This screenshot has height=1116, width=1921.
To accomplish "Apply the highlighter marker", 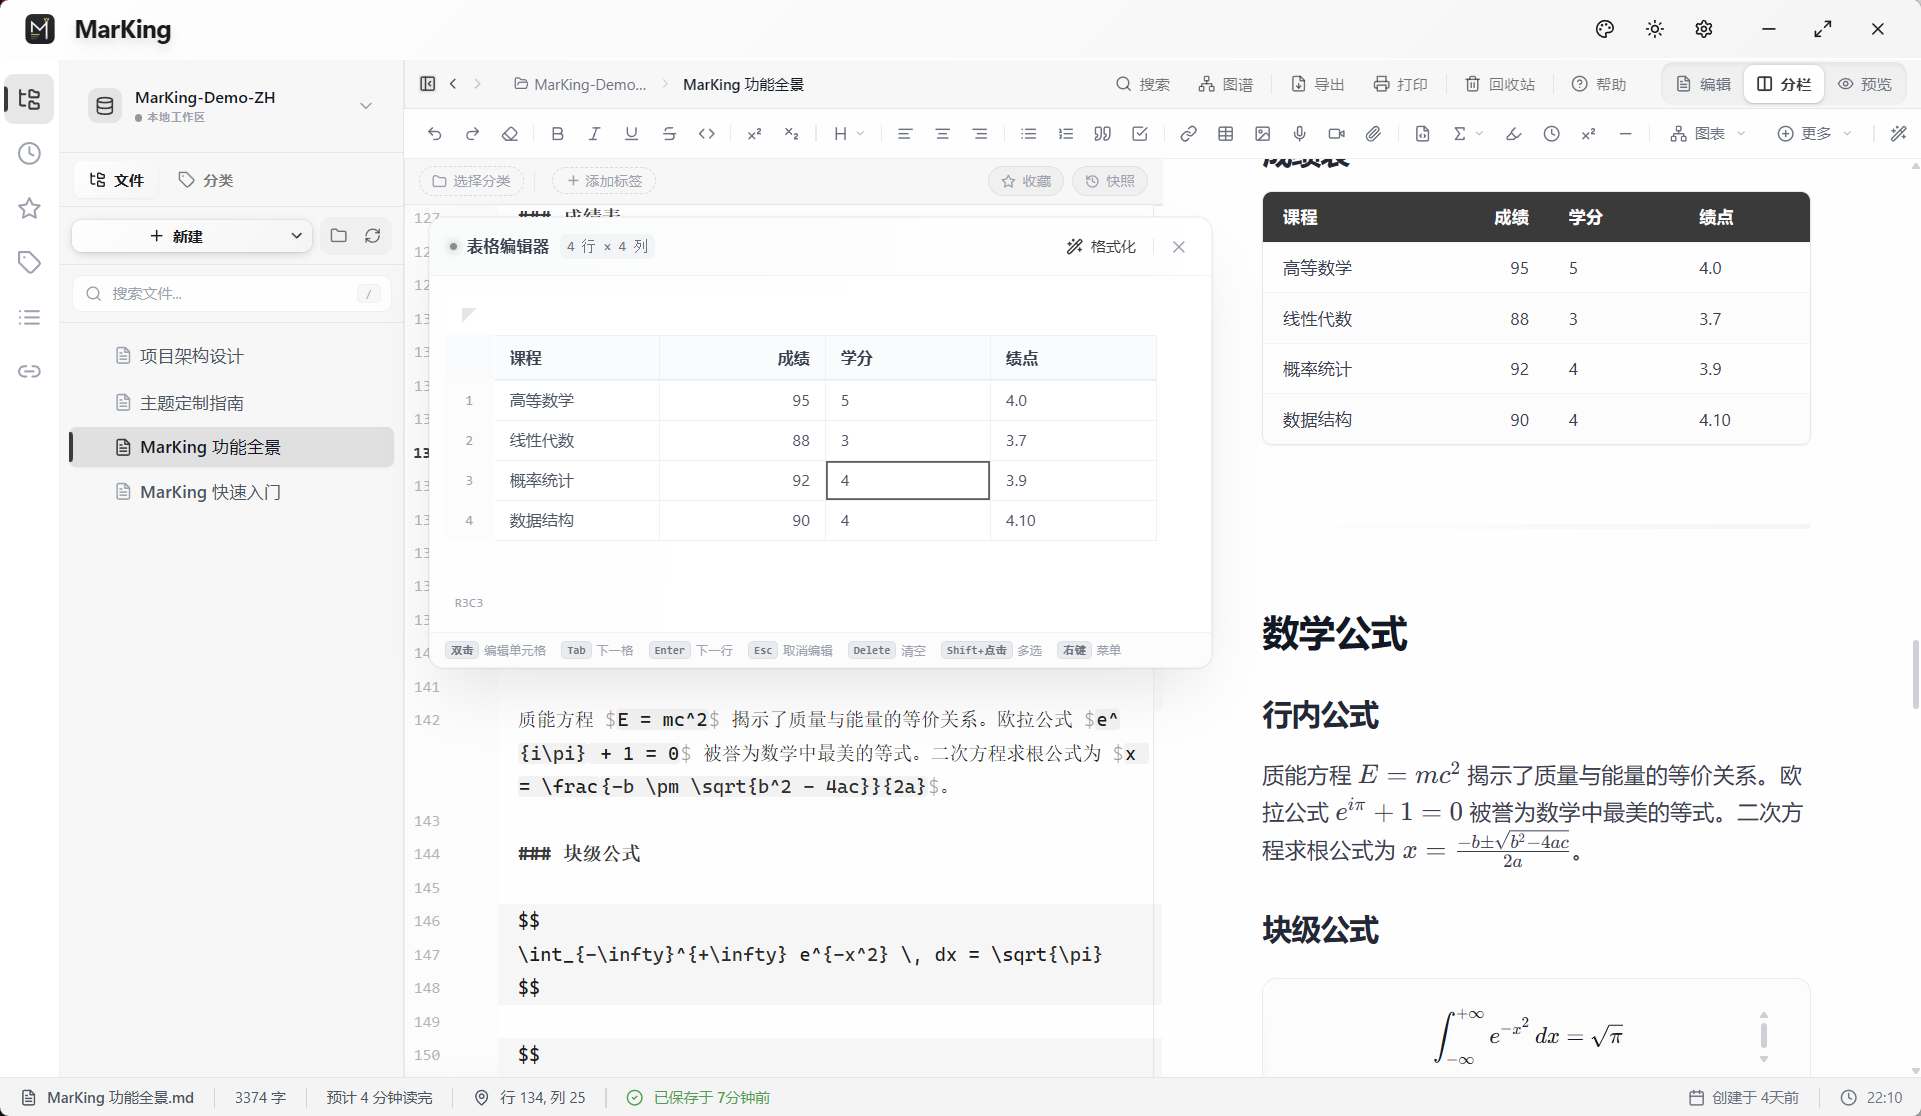I will click(1514, 134).
